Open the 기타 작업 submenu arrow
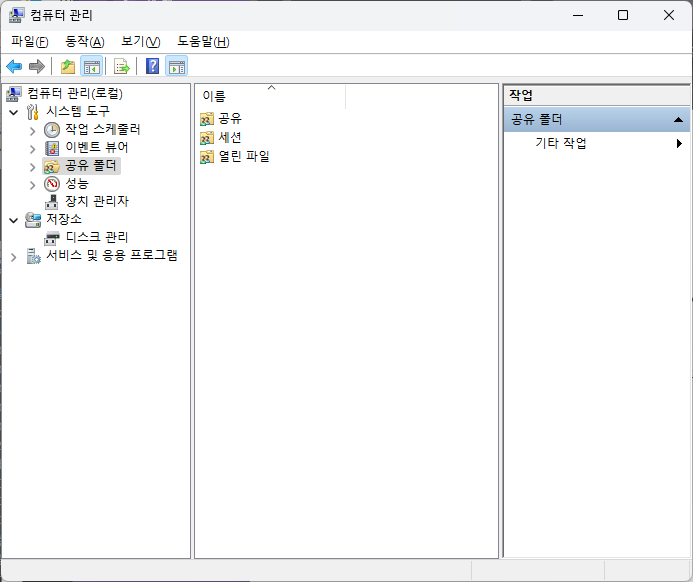 (679, 143)
